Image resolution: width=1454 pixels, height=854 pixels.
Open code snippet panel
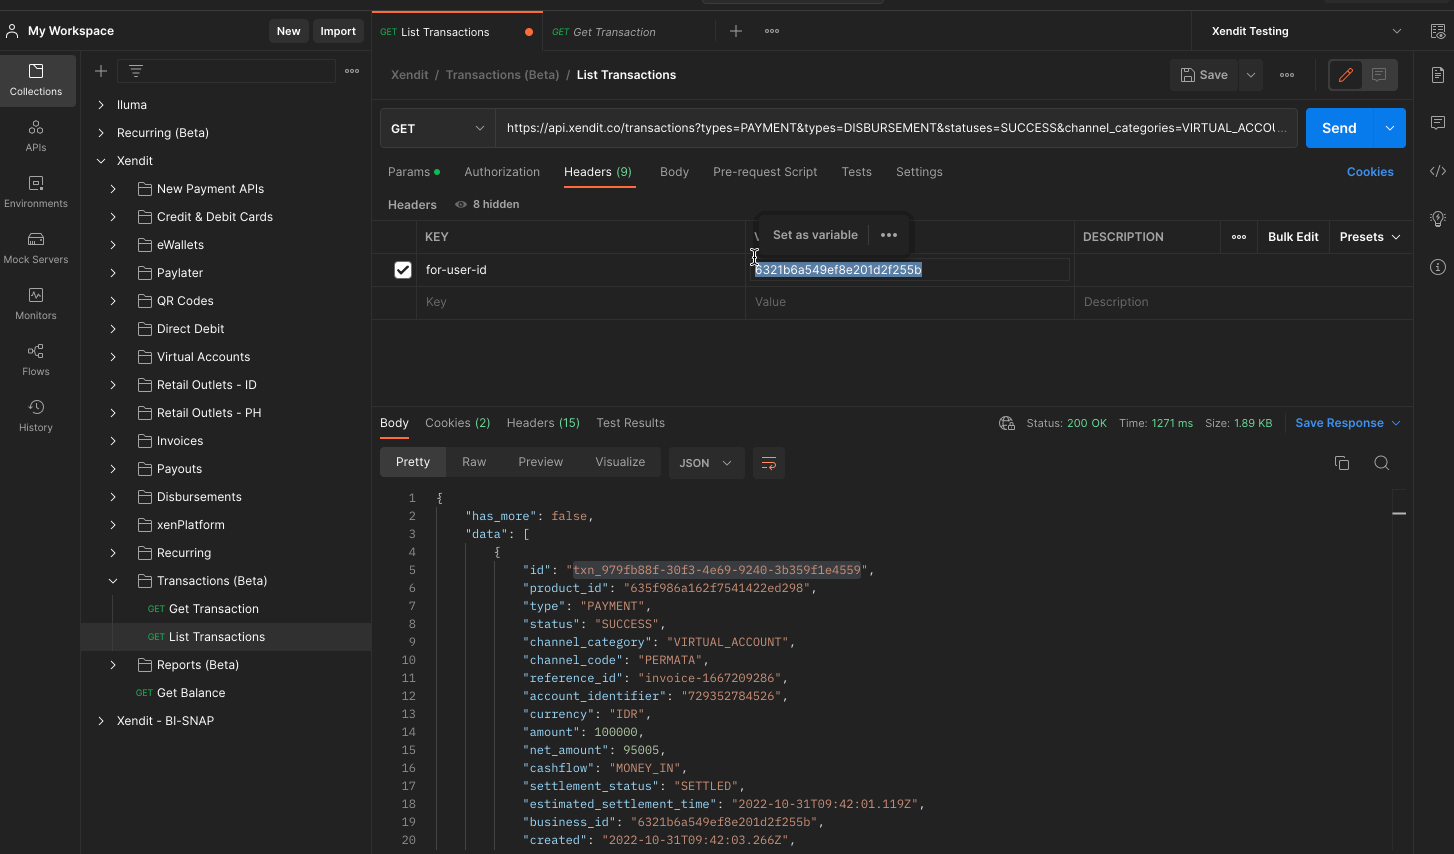[1438, 171]
